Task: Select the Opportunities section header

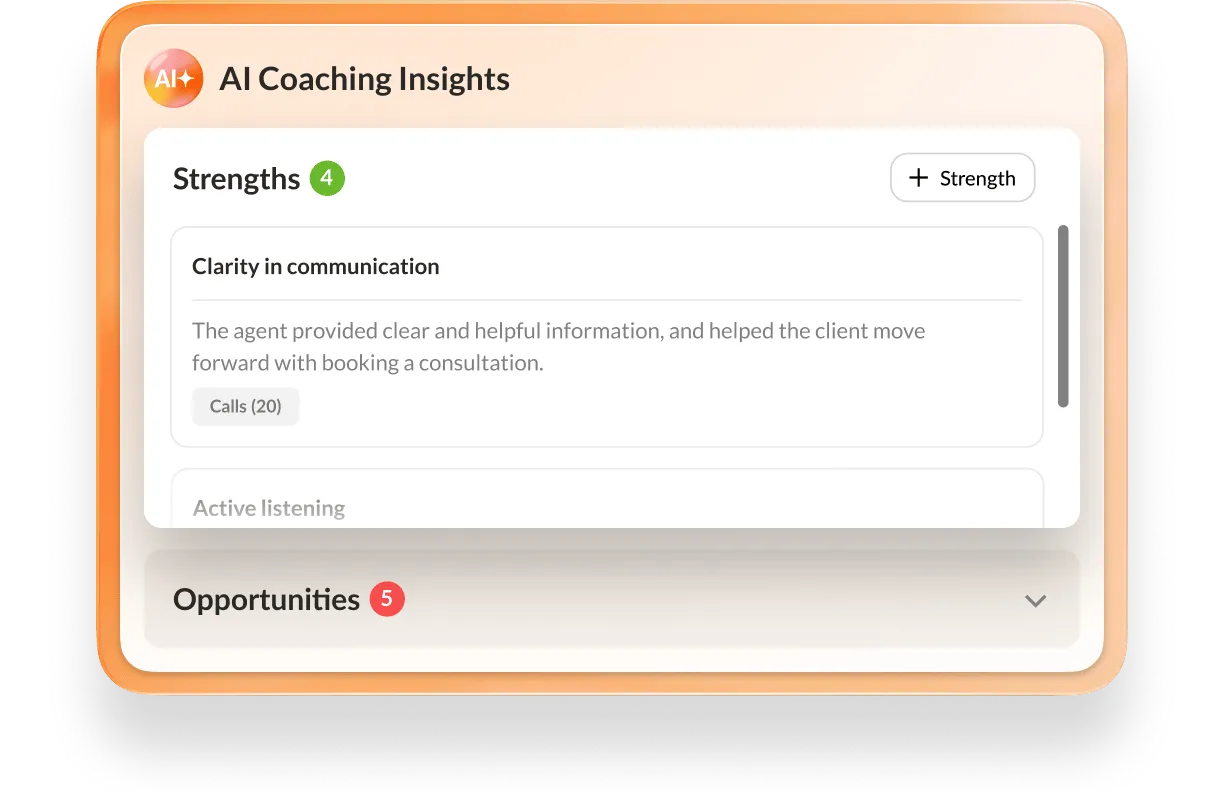Action: click(265, 598)
